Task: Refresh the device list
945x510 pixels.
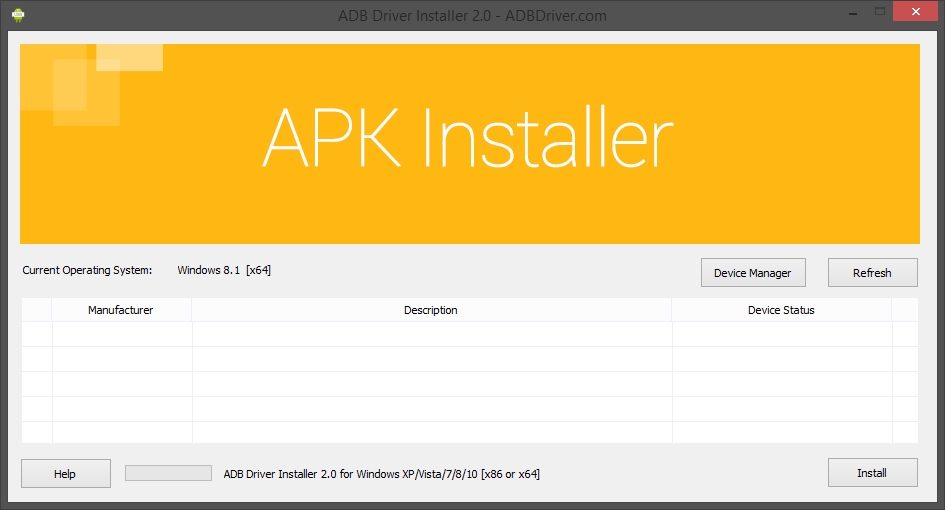Action: [872, 272]
